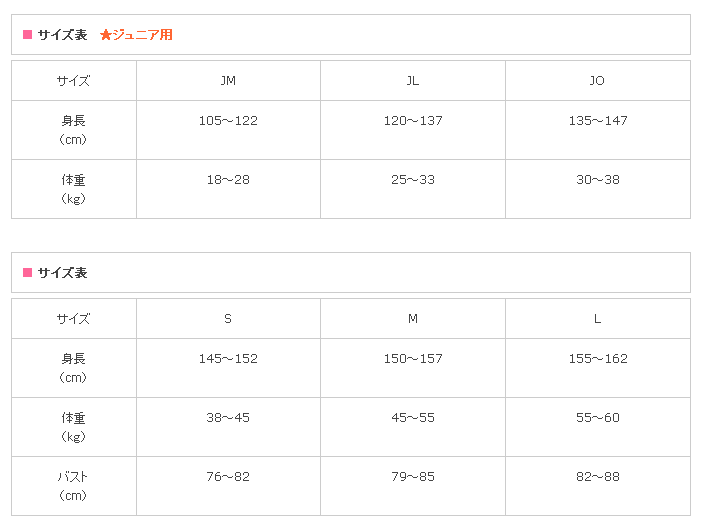Click the 145～152 height cell

point(228,359)
